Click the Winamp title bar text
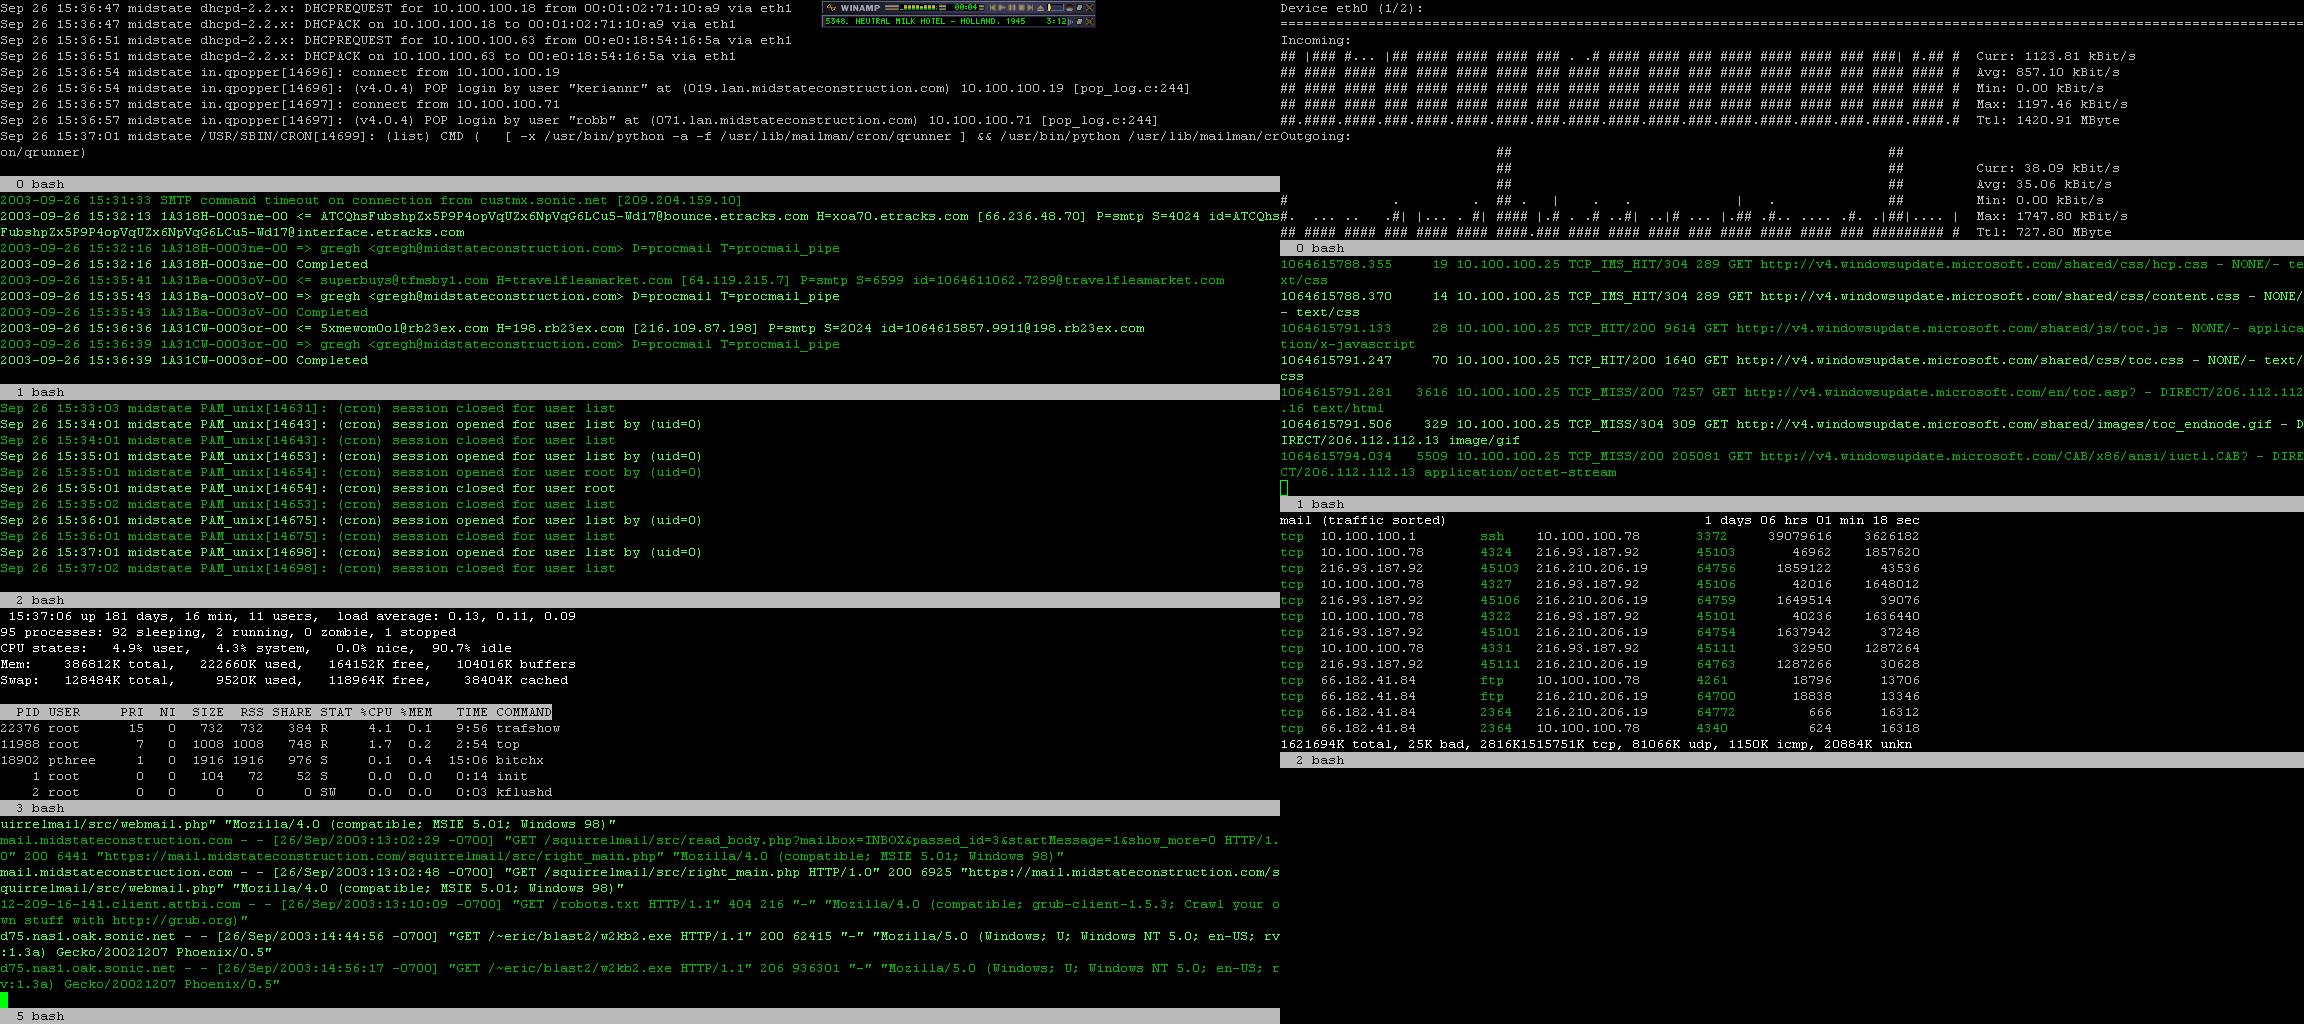This screenshot has width=2304, height=1024. coord(860,7)
